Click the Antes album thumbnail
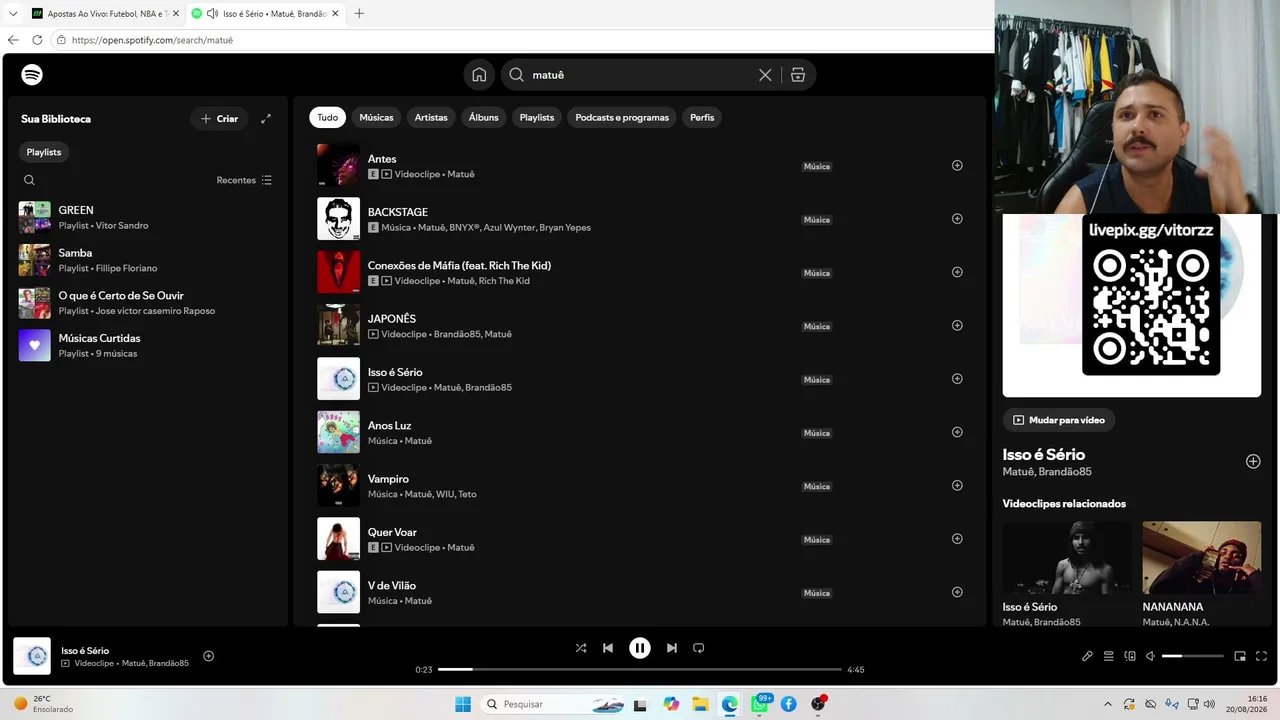Image resolution: width=1280 pixels, height=720 pixels. [338, 166]
